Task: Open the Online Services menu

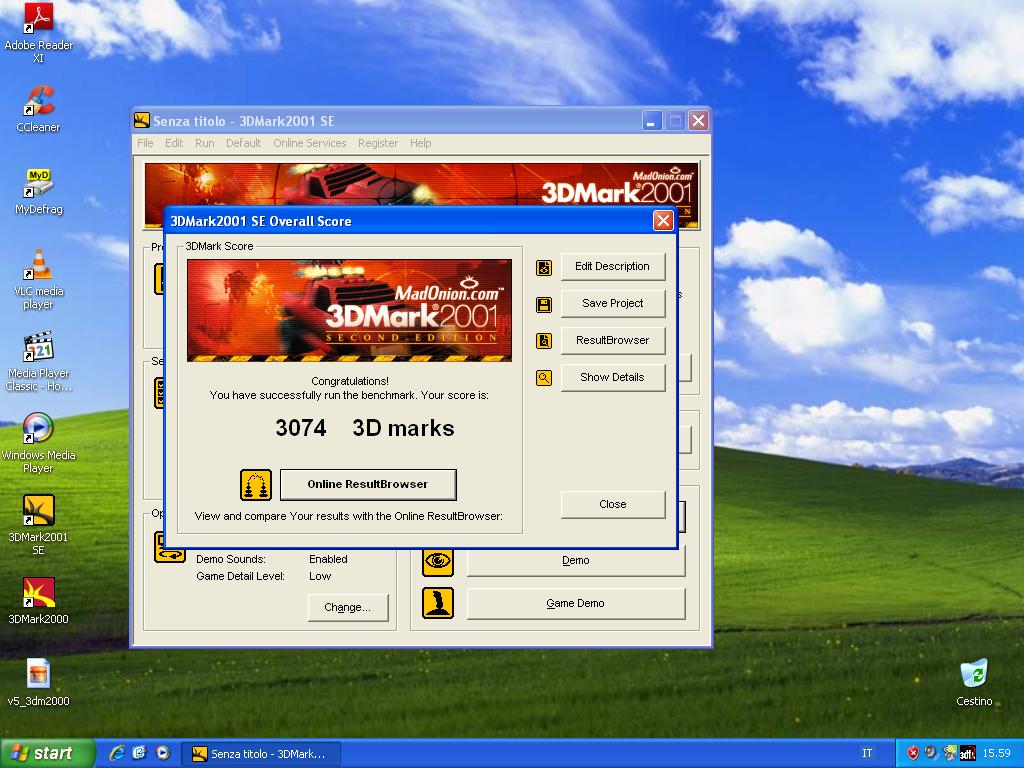Action: [x=309, y=143]
